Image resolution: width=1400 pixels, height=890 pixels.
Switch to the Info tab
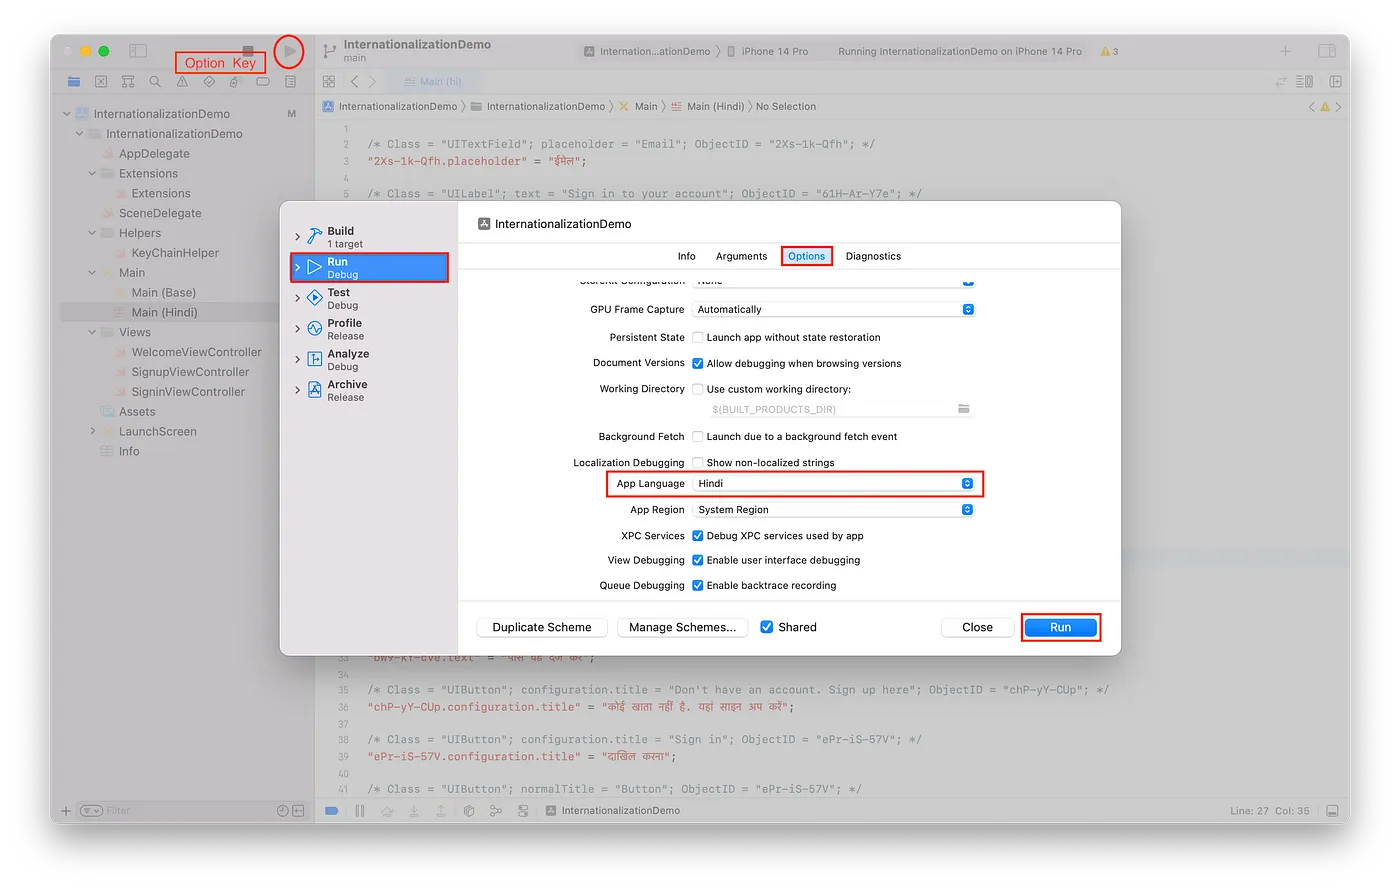point(687,257)
